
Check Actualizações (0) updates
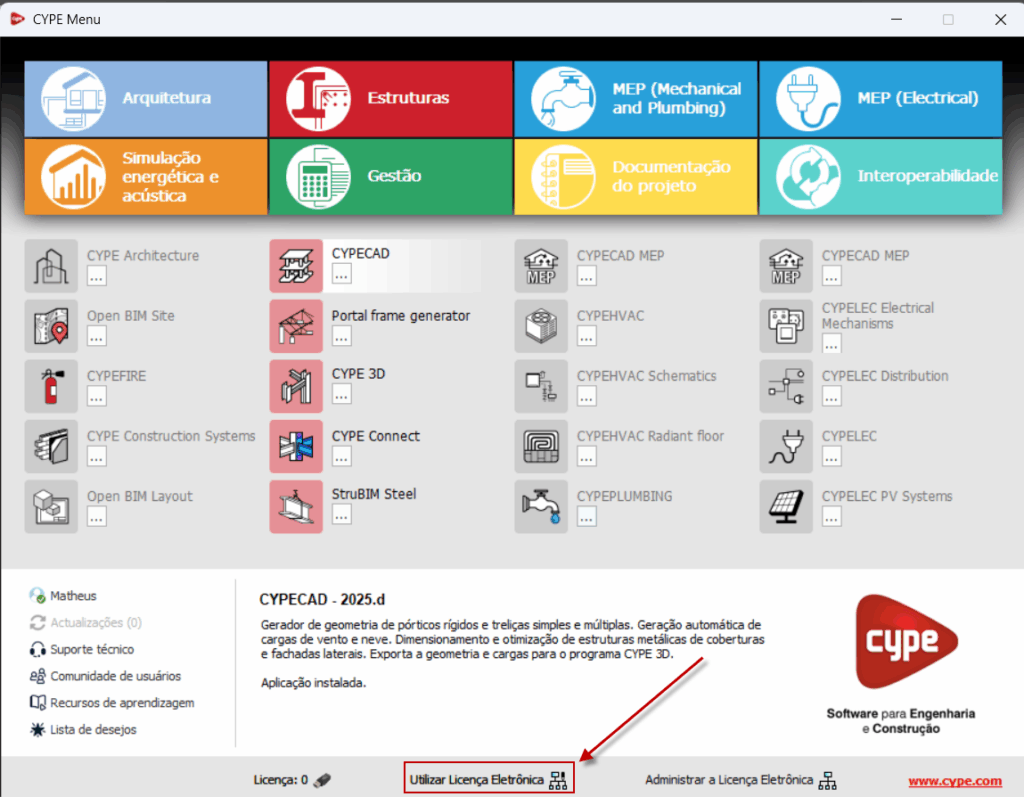point(86,623)
